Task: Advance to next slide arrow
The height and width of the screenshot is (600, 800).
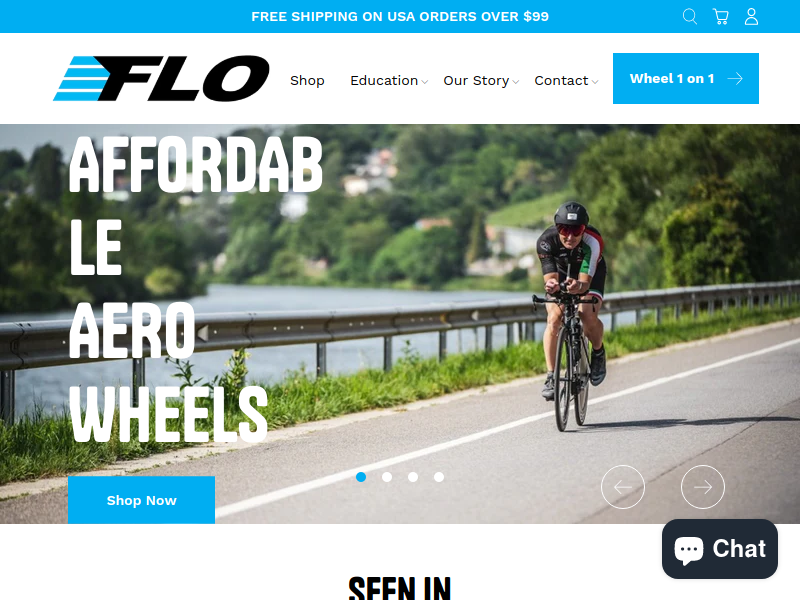Action: pyautogui.click(x=703, y=487)
